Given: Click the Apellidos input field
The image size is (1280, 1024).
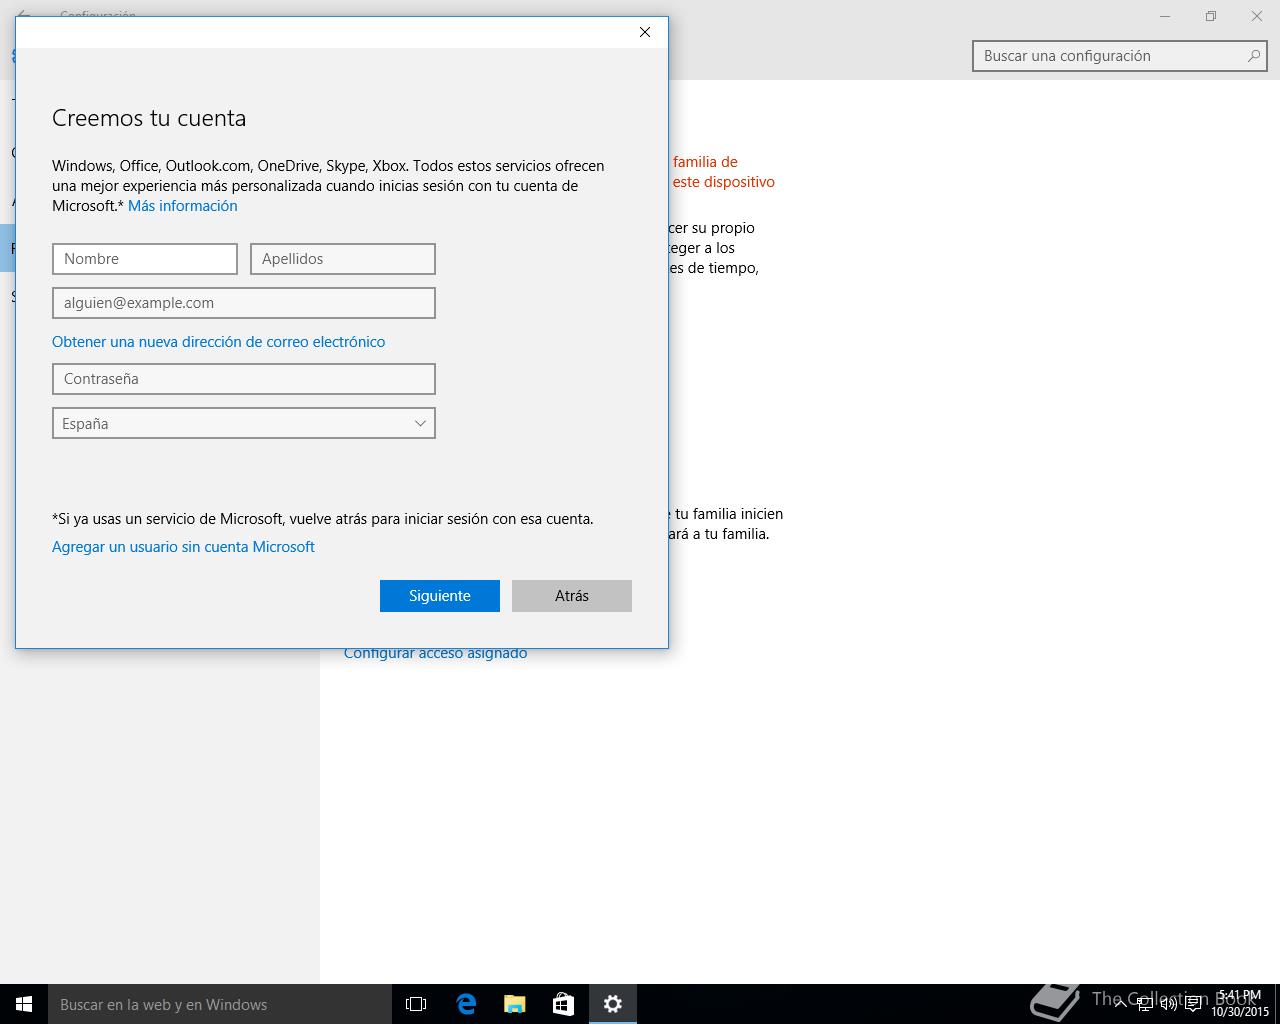Looking at the screenshot, I should coord(343,259).
